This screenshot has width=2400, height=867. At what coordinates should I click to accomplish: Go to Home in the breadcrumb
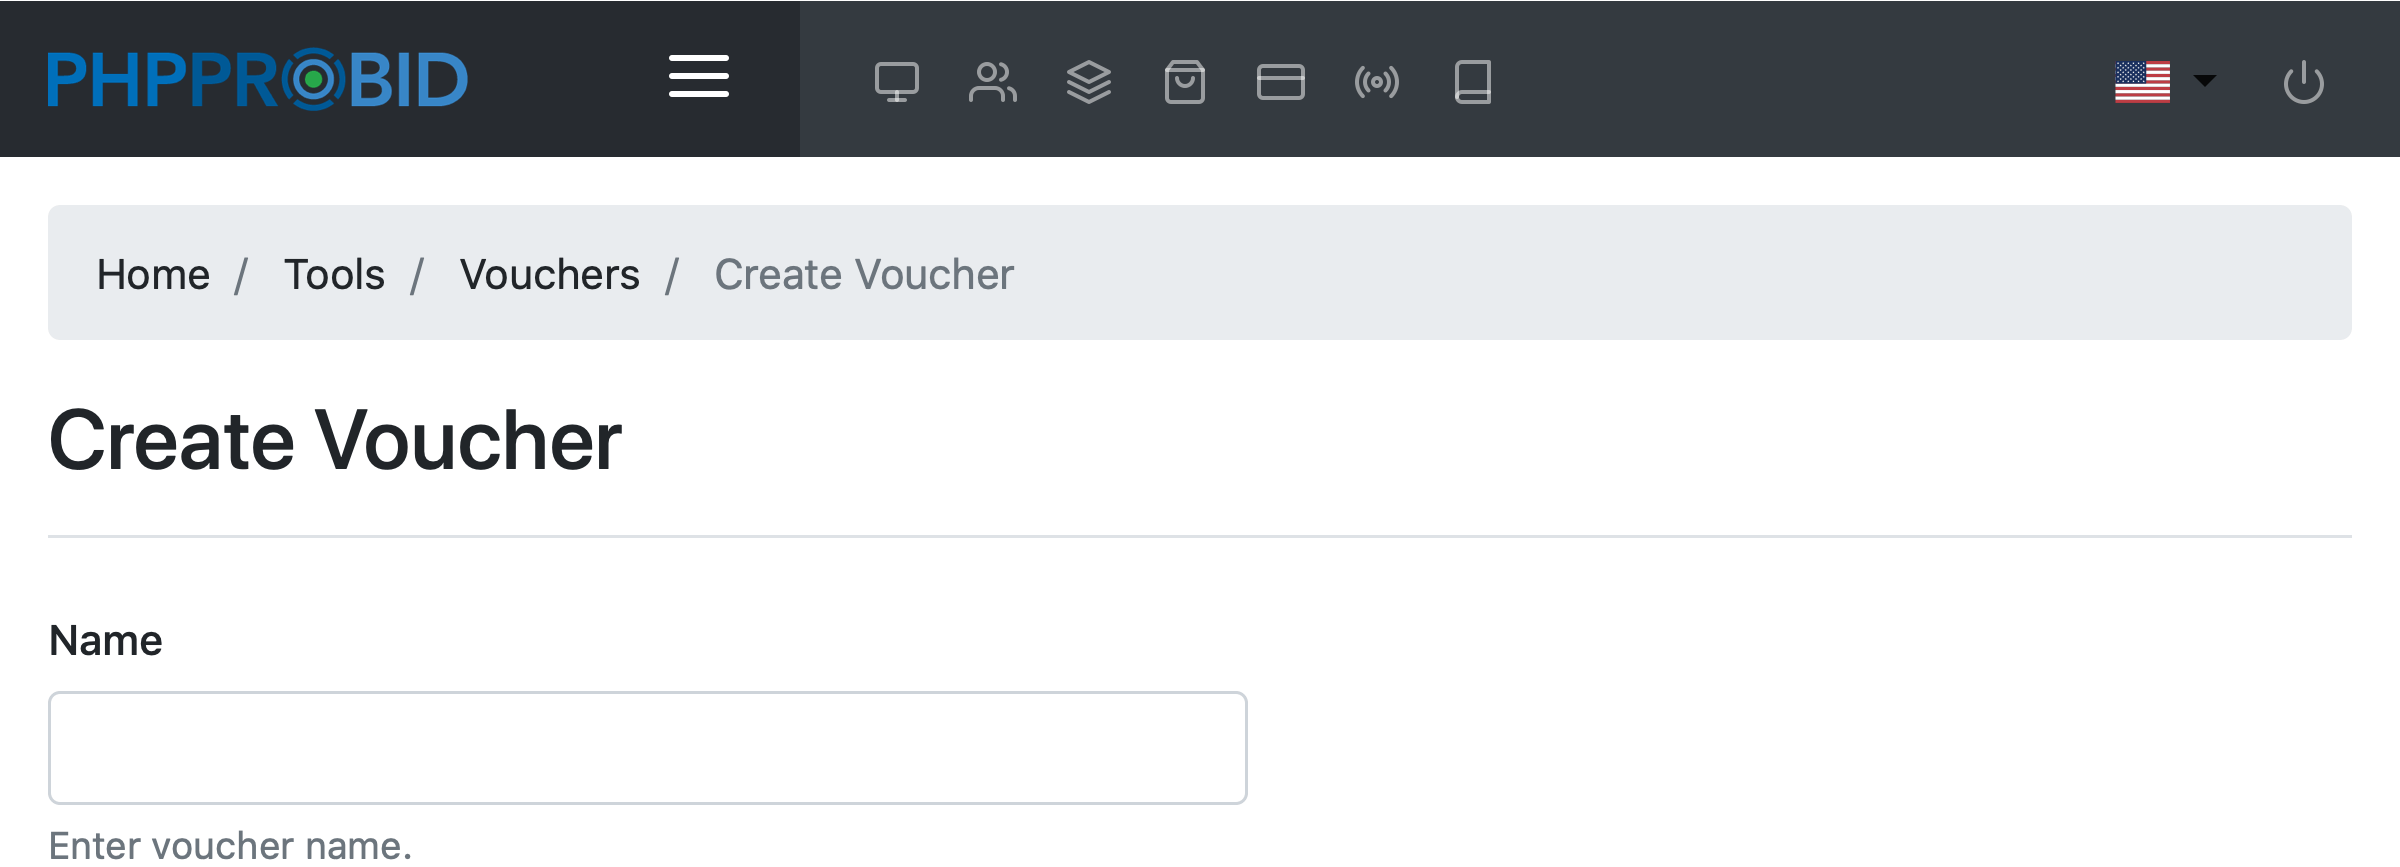153,275
